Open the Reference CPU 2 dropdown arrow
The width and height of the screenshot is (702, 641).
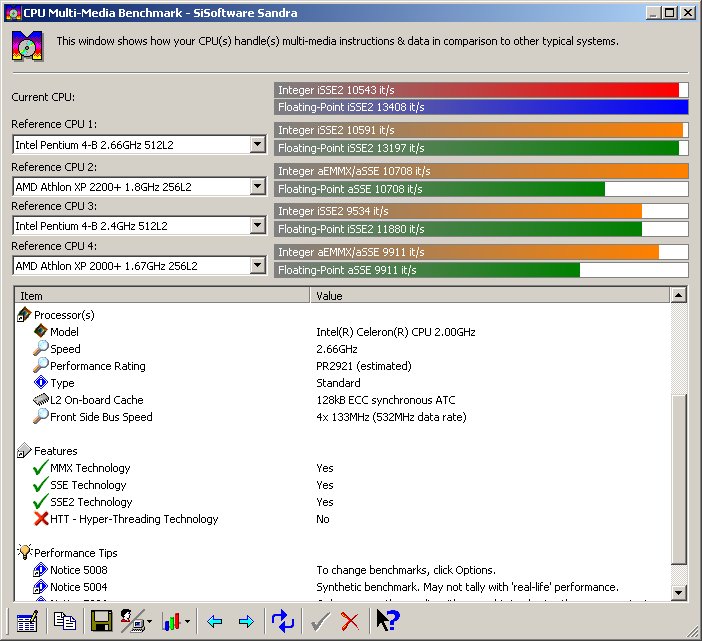pyautogui.click(x=257, y=186)
